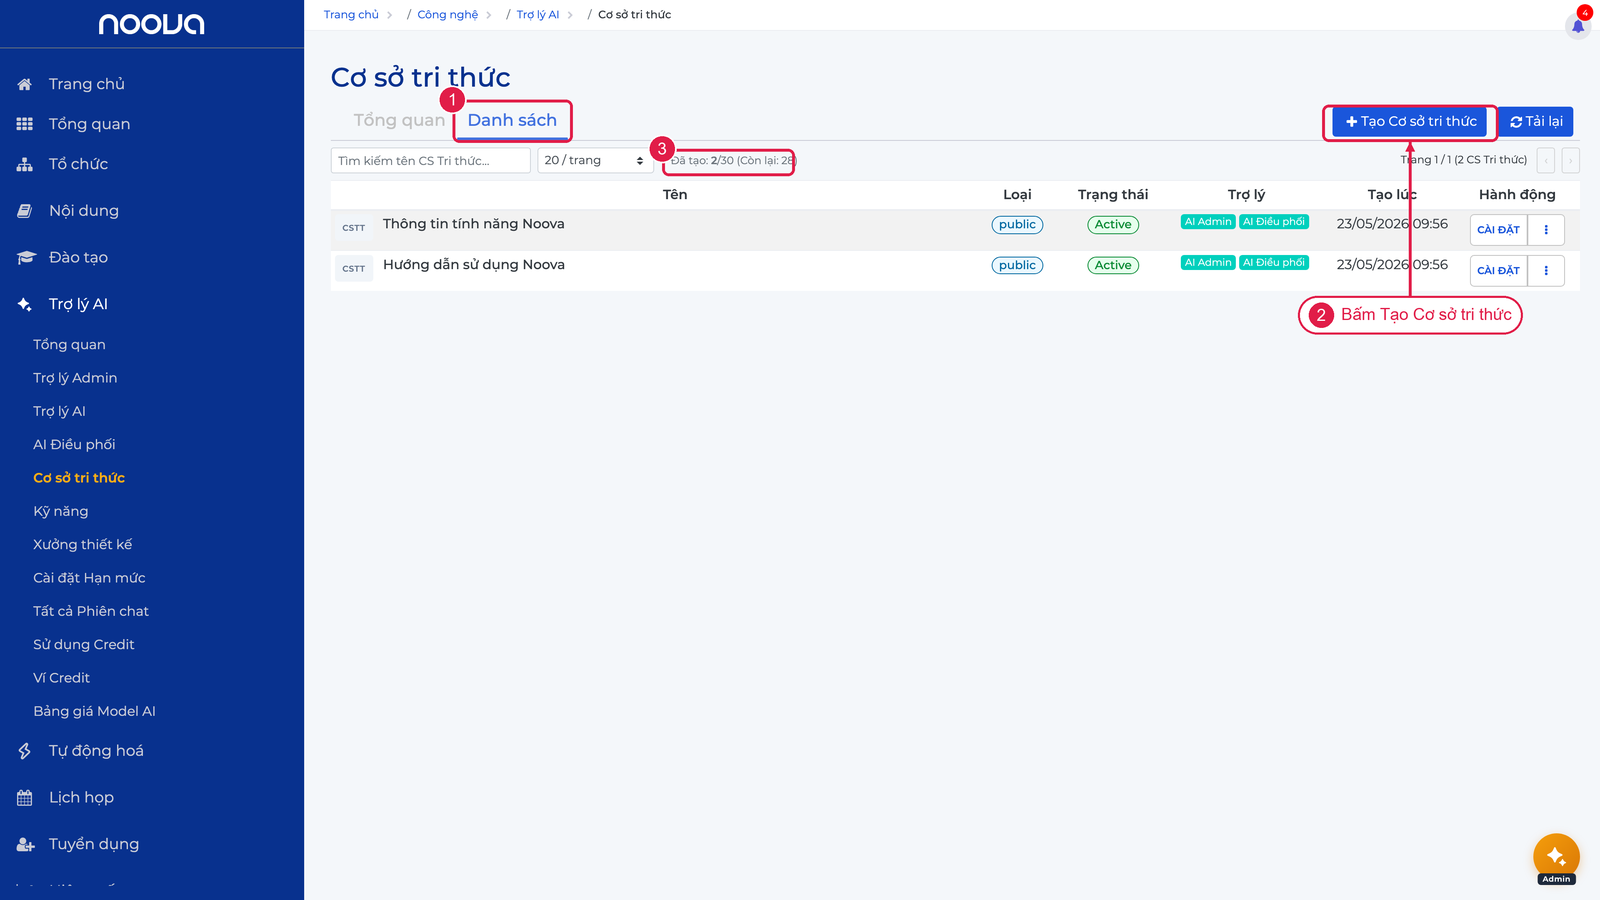Click the Lịch họp calendar icon
The height and width of the screenshot is (900, 1600).
[25, 798]
